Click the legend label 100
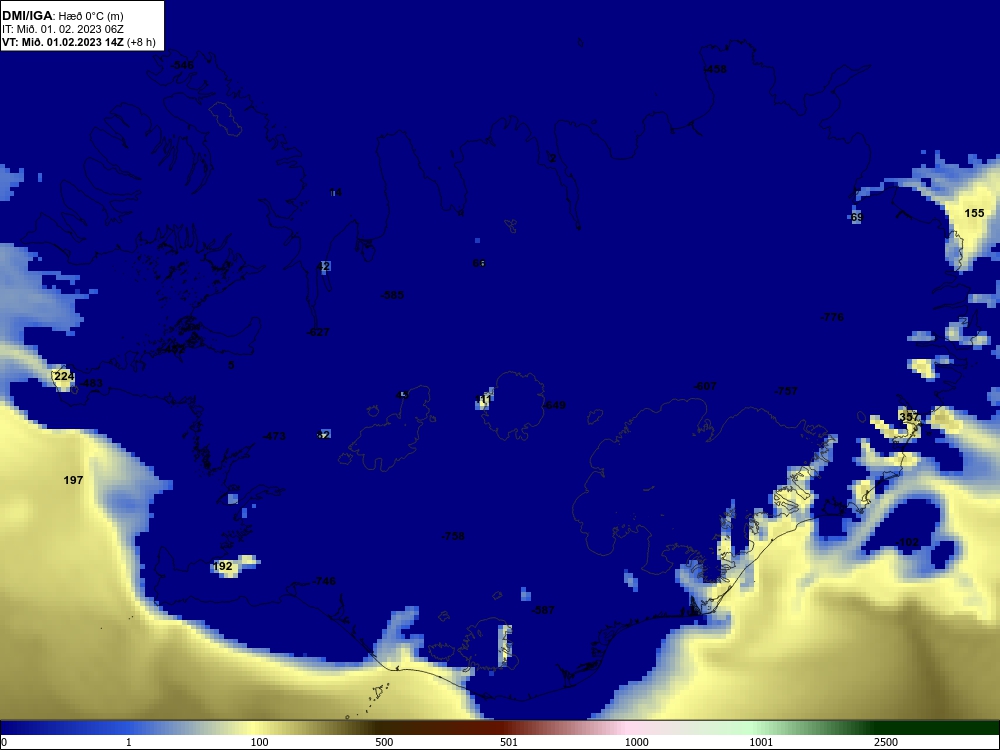The image size is (1000, 750). [x=259, y=742]
